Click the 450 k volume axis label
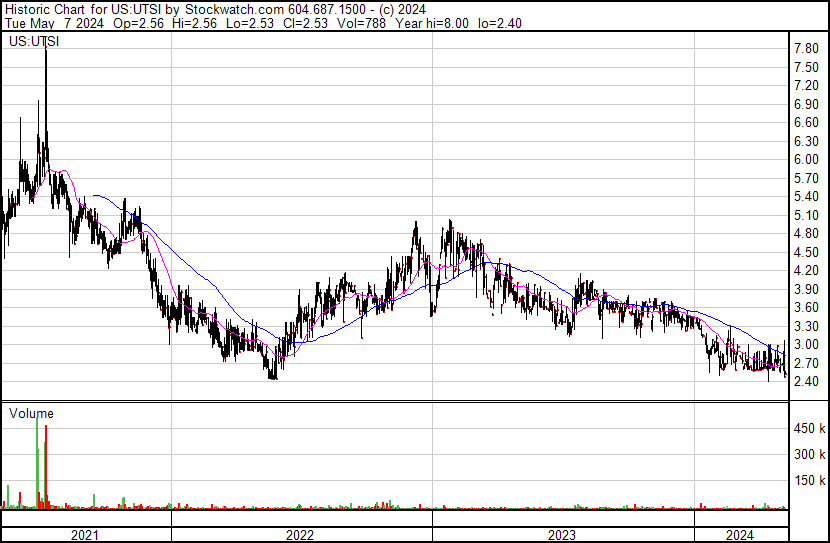The width and height of the screenshot is (830, 543). pos(809,429)
